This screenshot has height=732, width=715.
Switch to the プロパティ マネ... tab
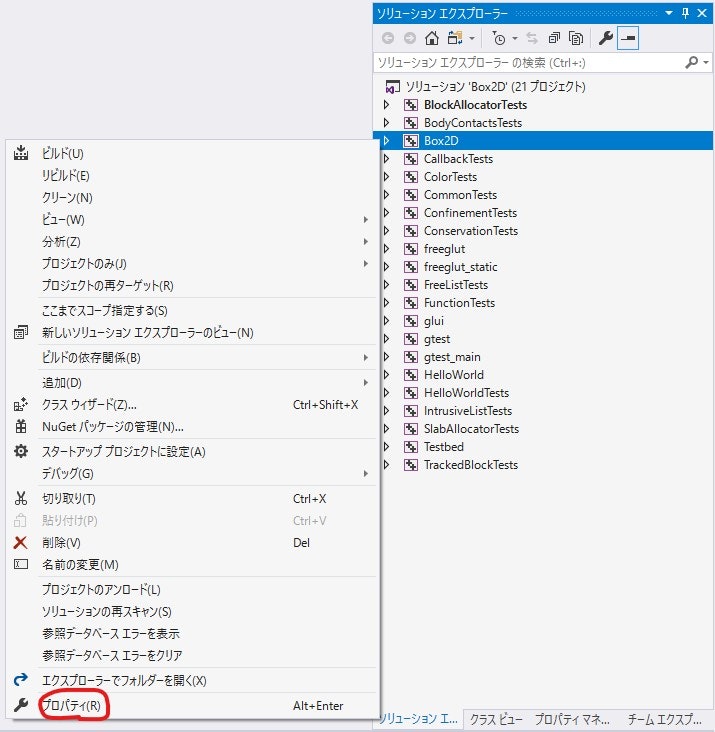click(x=572, y=719)
